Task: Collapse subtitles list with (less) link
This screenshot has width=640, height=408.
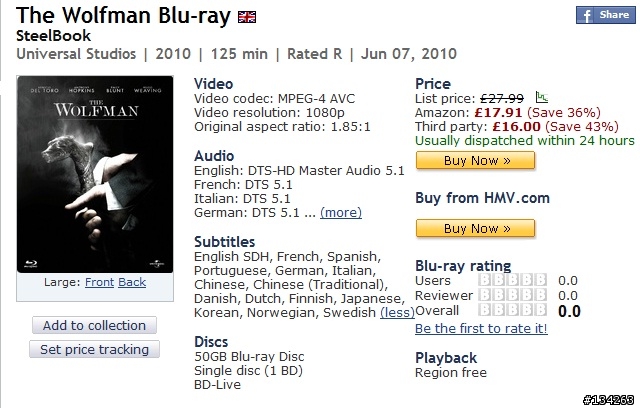Action: click(x=397, y=311)
